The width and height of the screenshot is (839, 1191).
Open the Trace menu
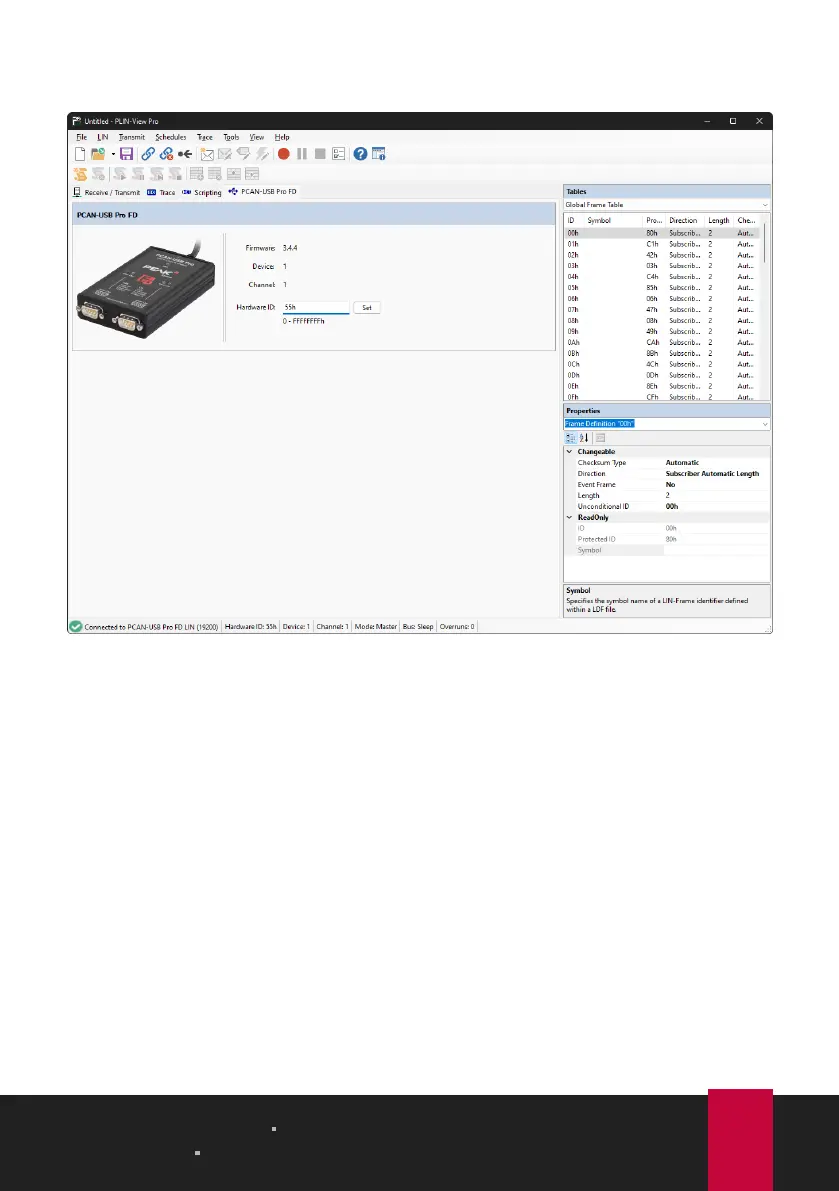pos(205,137)
